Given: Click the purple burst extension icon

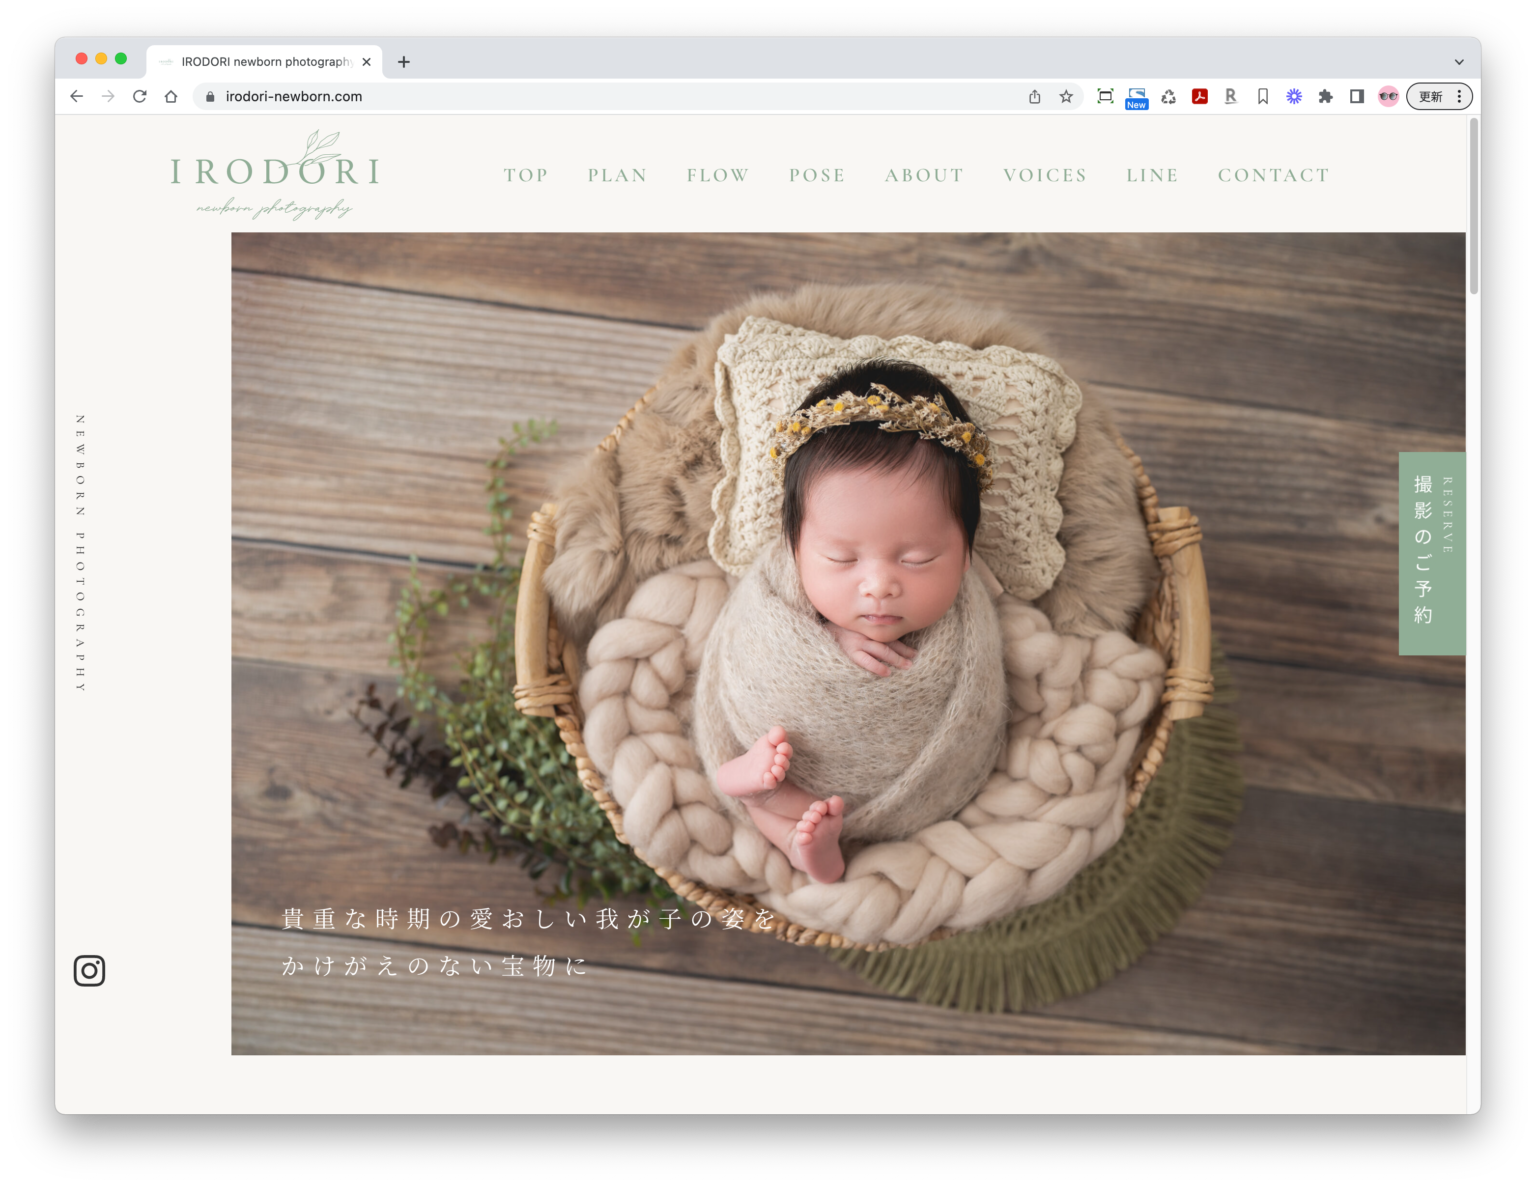Looking at the screenshot, I should pyautogui.click(x=1293, y=96).
